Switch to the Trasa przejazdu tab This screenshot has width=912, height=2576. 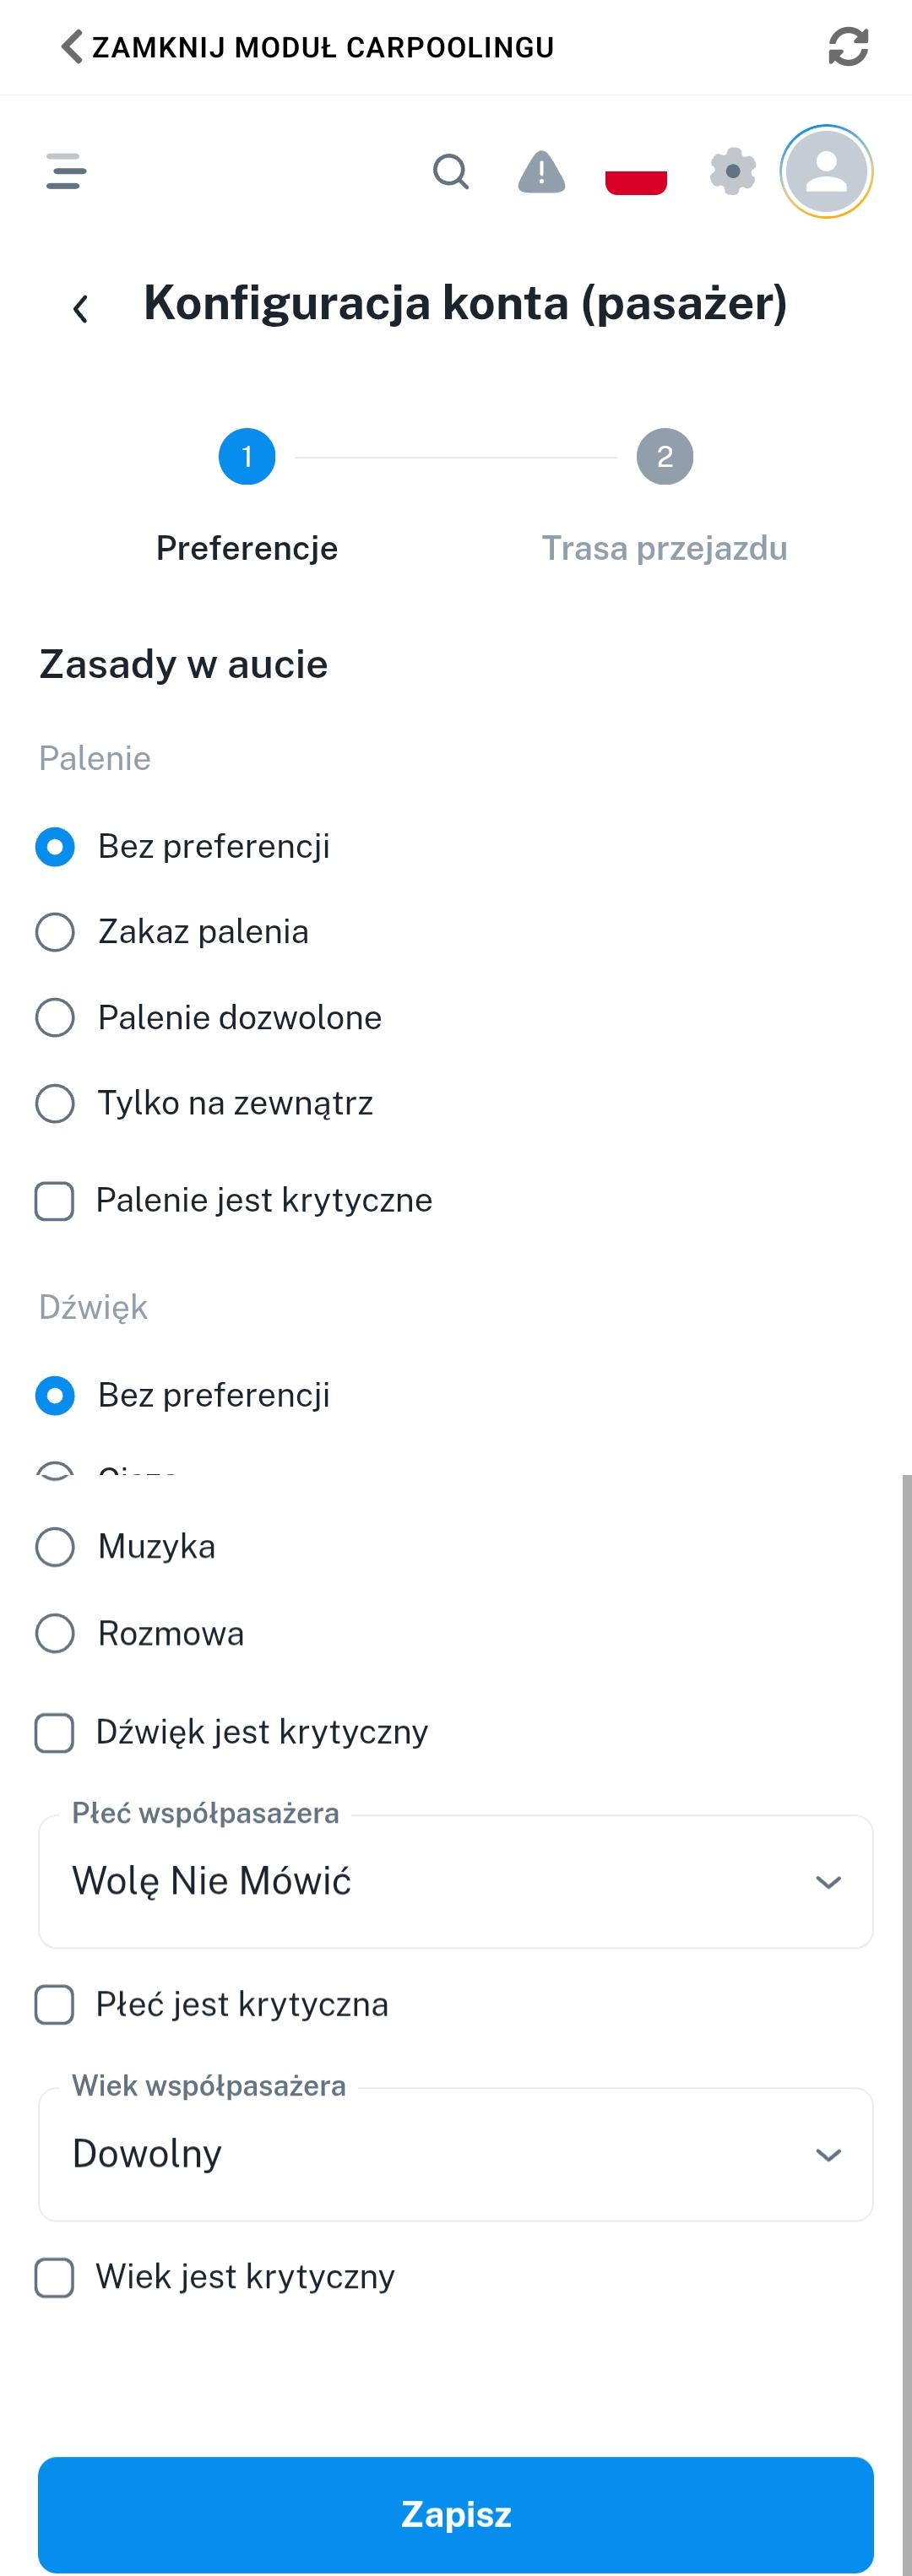[665, 548]
